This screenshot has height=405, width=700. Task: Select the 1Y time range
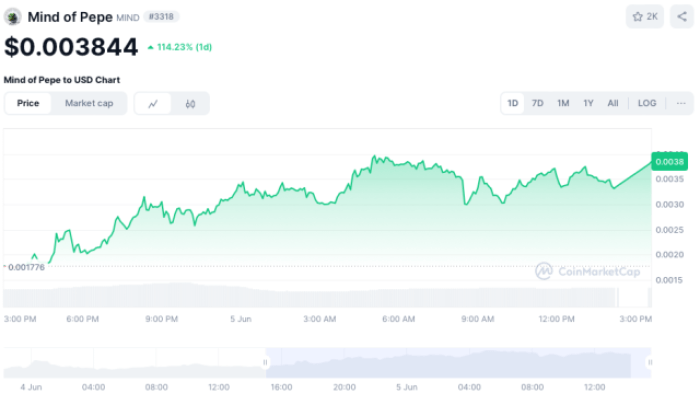point(588,103)
